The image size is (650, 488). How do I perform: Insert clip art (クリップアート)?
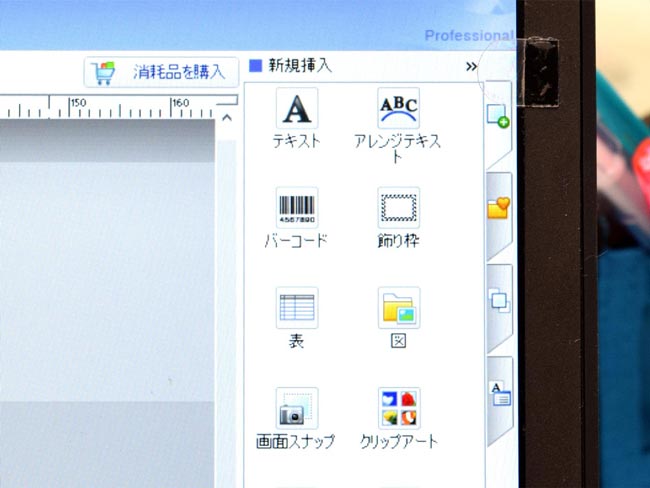click(x=399, y=408)
